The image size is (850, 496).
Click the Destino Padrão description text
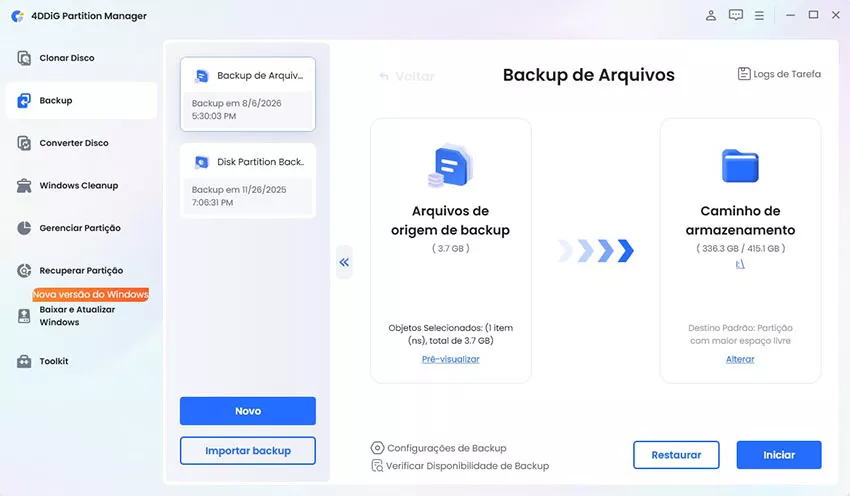coord(740,334)
